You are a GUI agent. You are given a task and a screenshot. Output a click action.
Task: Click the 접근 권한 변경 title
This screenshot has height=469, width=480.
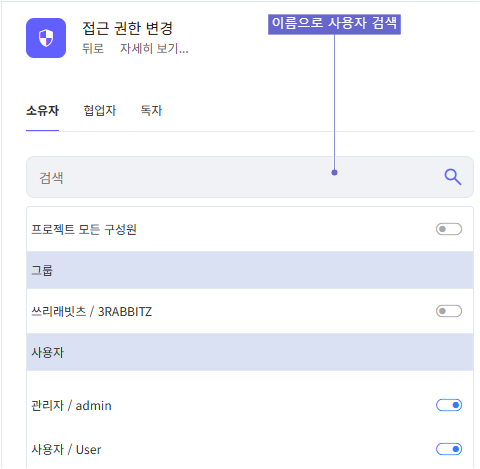[x=128, y=28]
